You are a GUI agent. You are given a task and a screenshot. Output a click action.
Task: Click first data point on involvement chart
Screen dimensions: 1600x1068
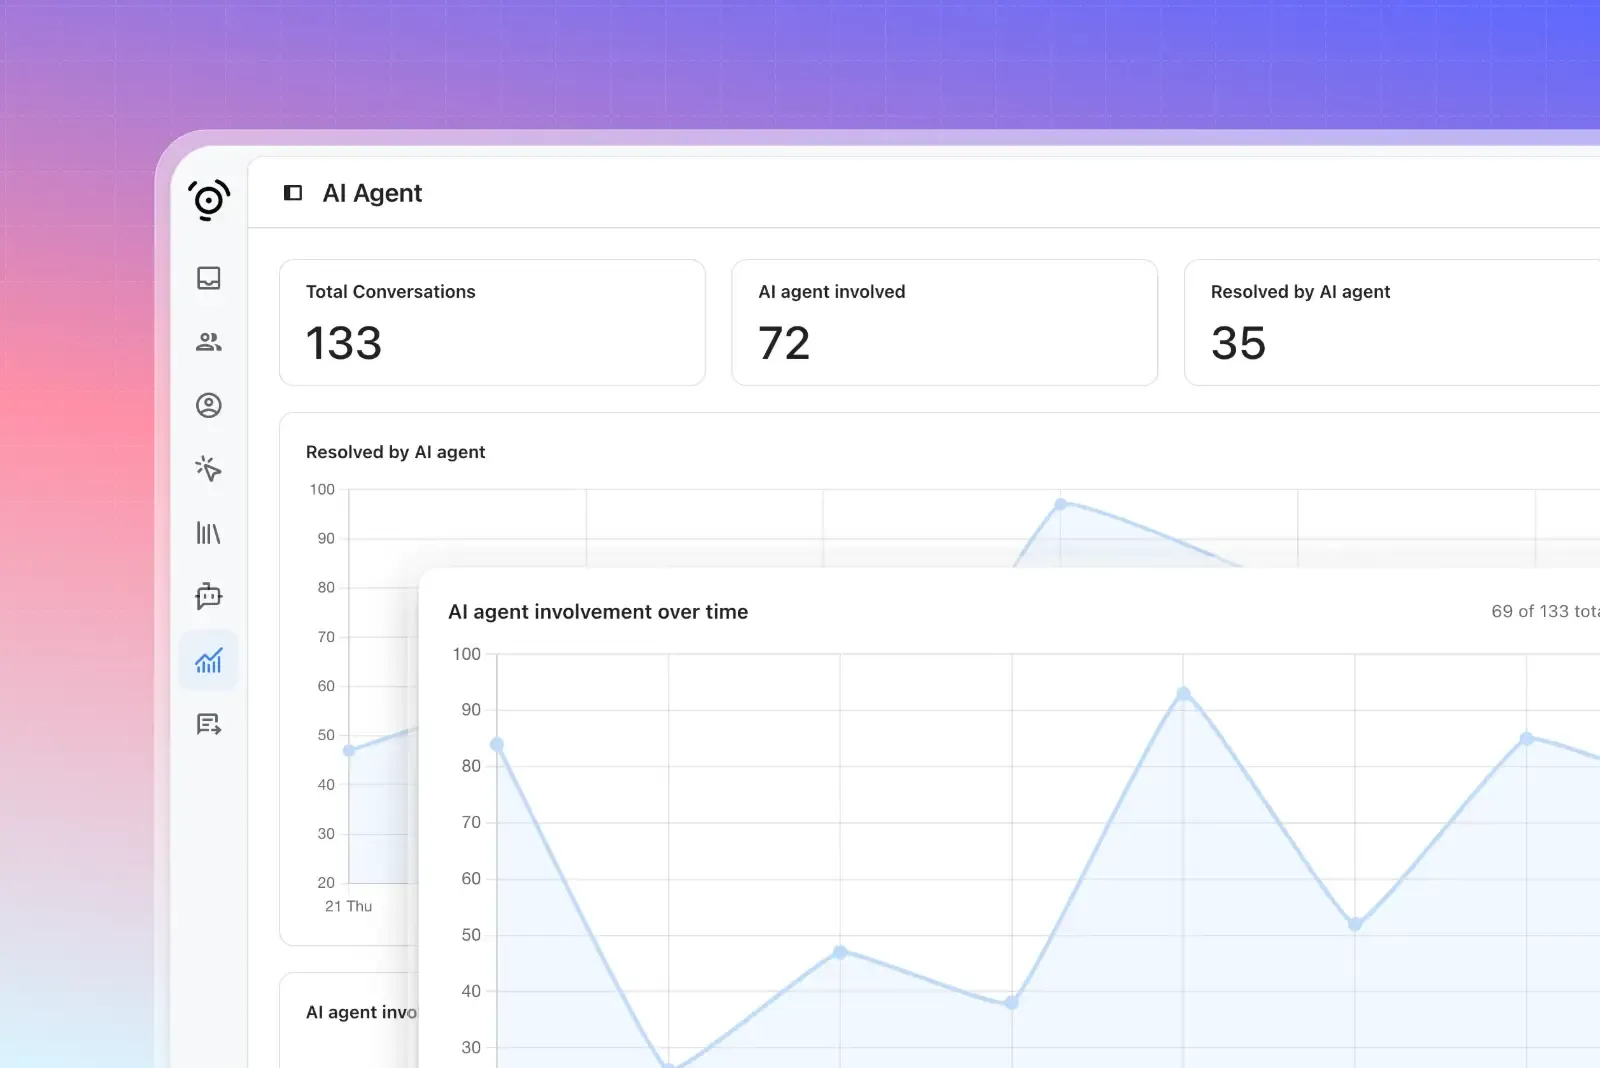click(x=497, y=745)
